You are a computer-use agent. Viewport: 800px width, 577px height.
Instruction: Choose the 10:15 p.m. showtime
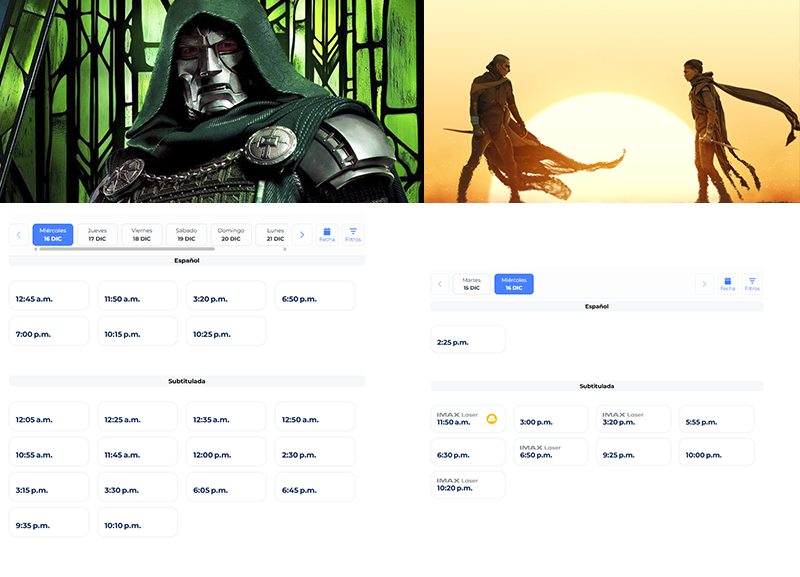(138, 331)
